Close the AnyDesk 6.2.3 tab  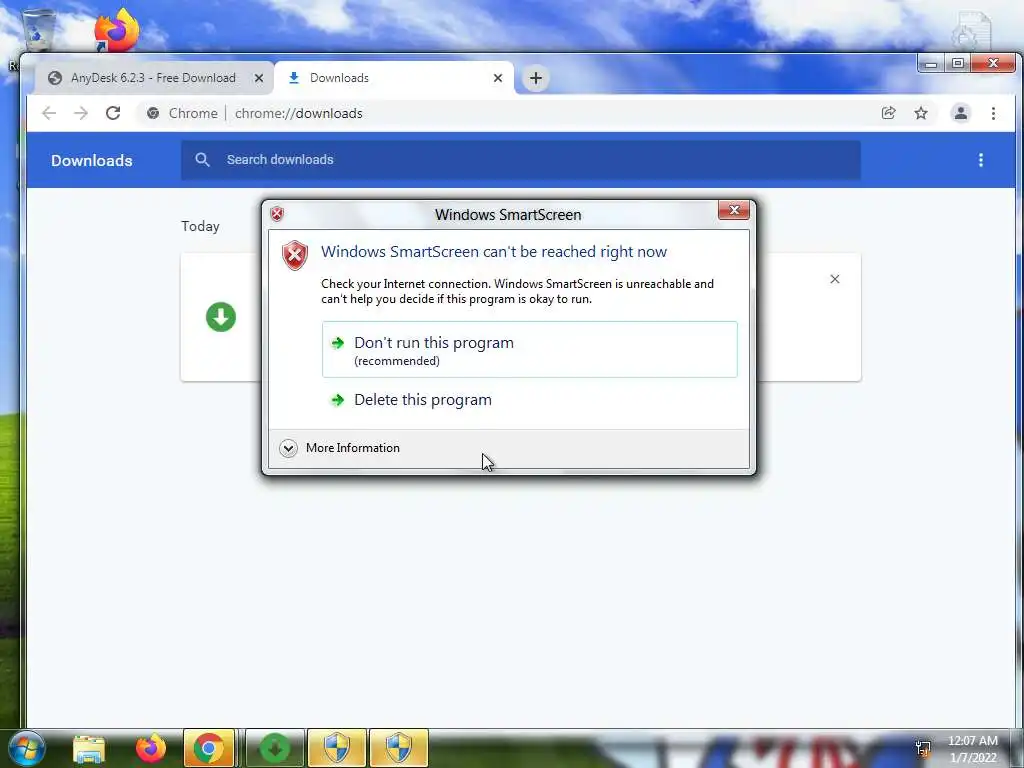(x=259, y=78)
